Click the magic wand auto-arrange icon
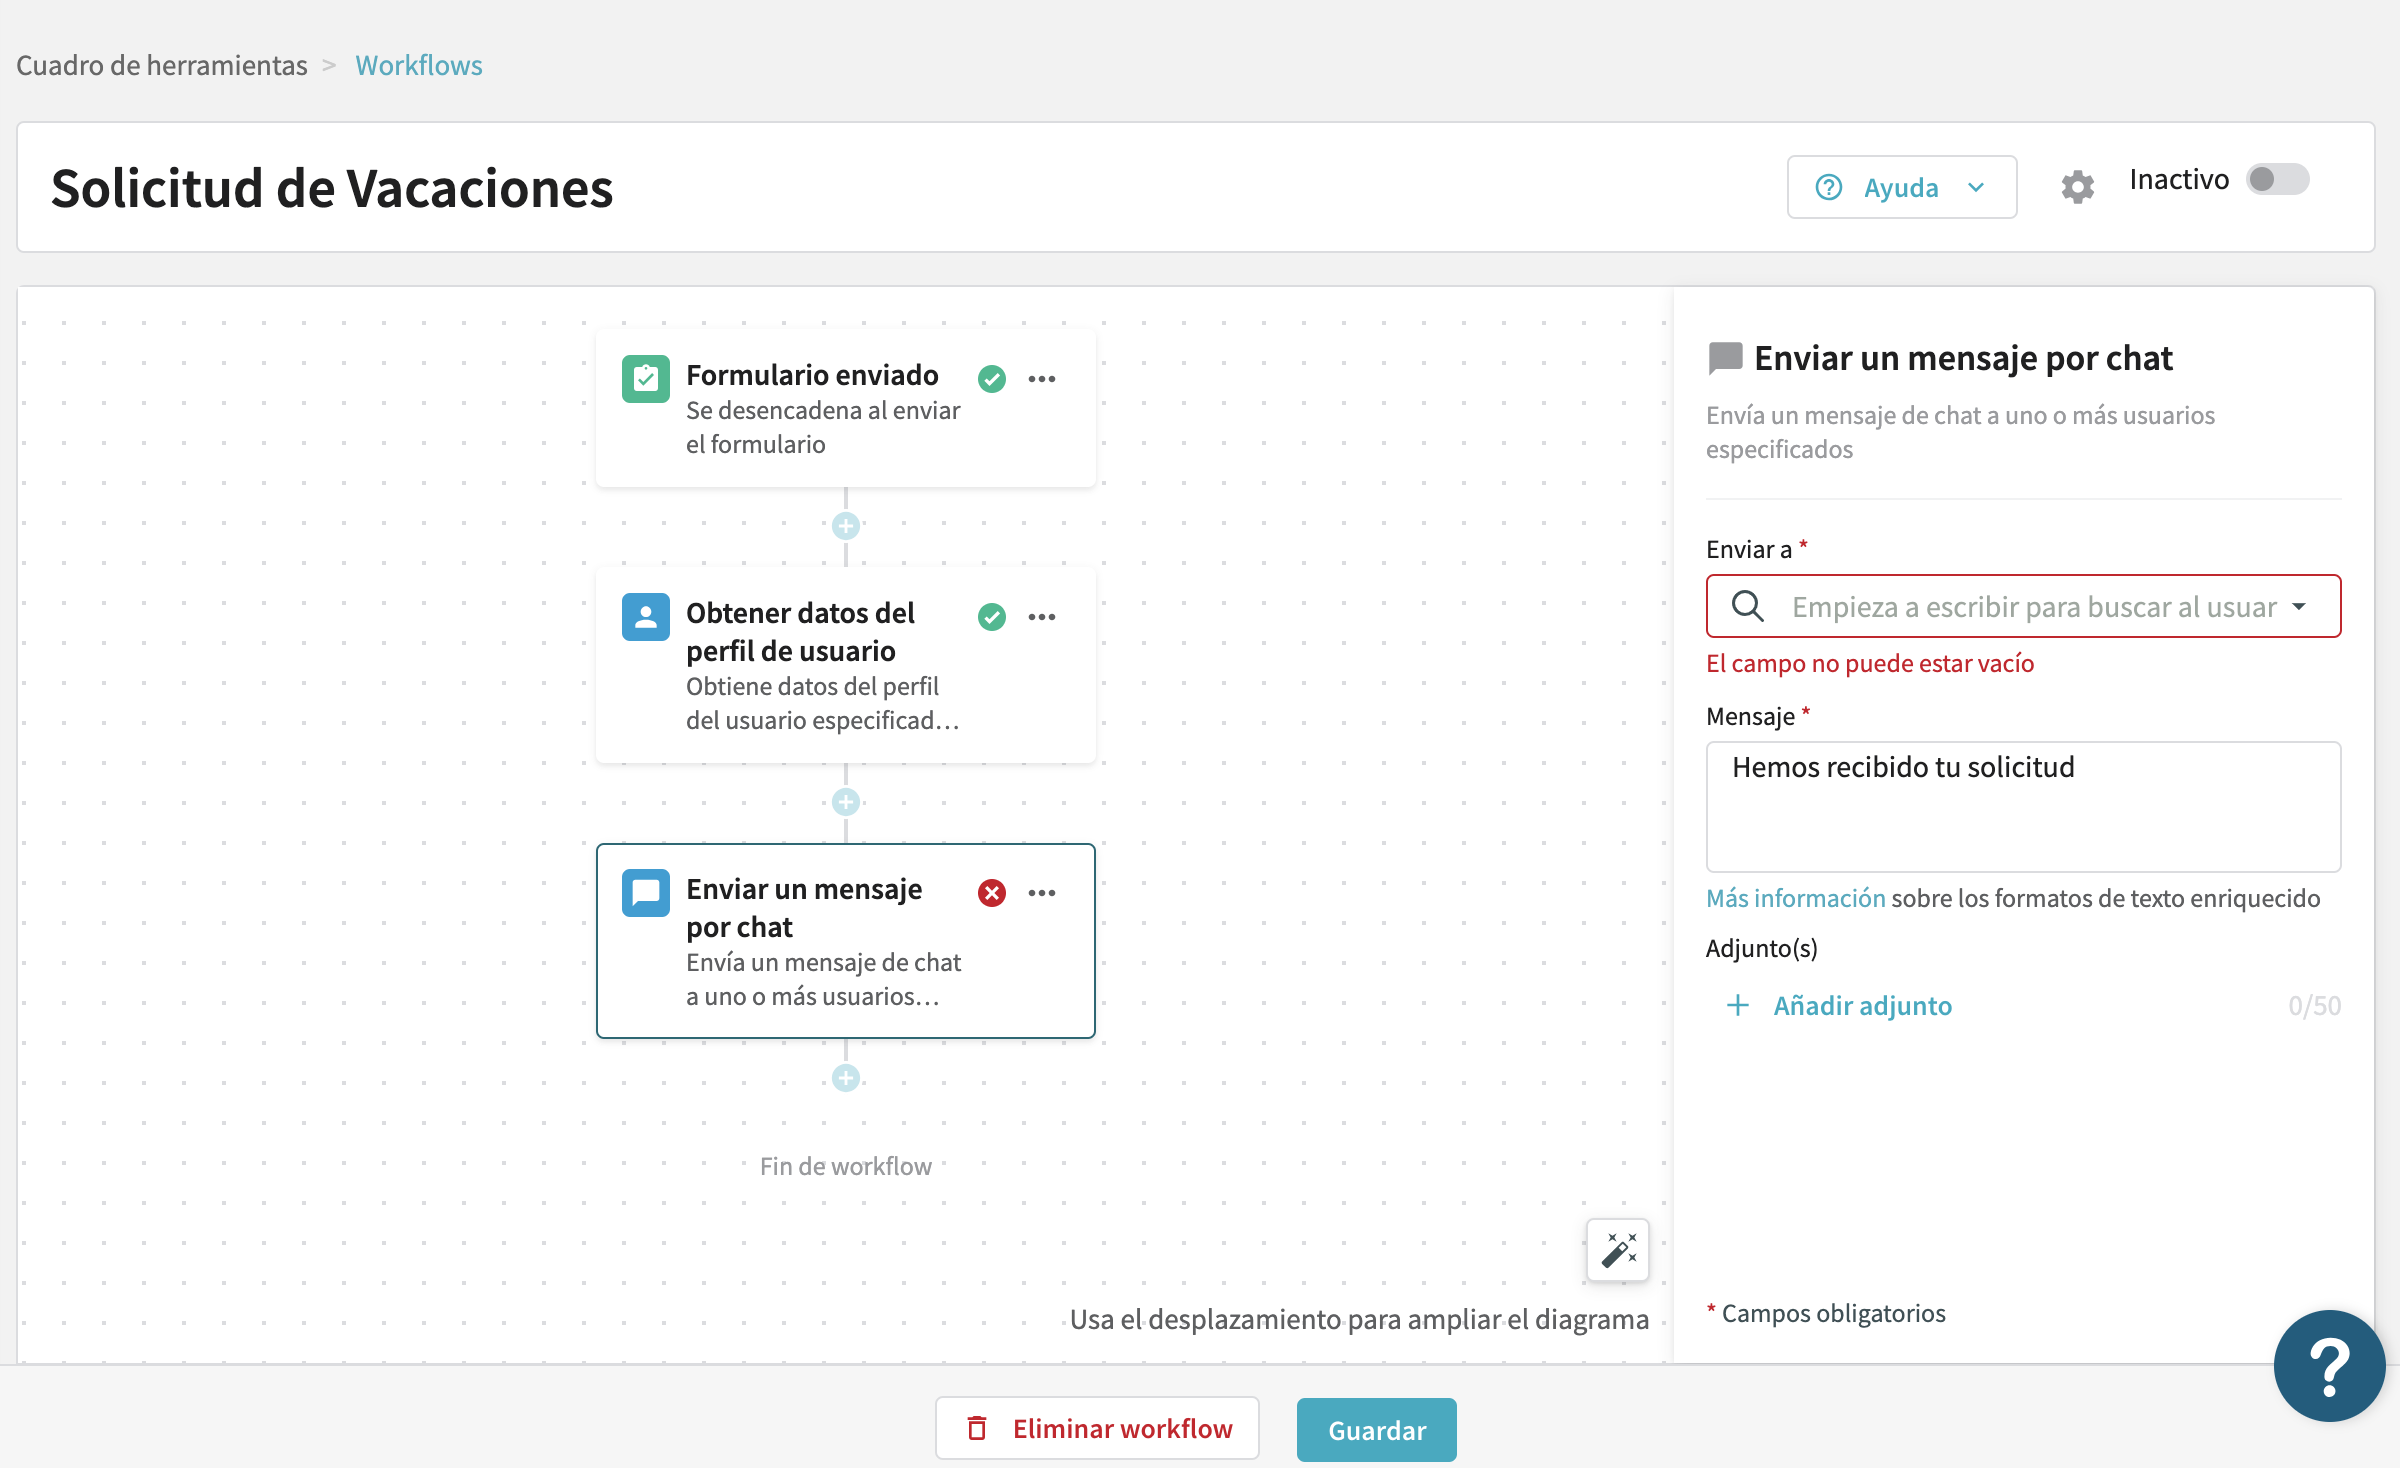The image size is (2400, 1468). click(x=1618, y=1250)
